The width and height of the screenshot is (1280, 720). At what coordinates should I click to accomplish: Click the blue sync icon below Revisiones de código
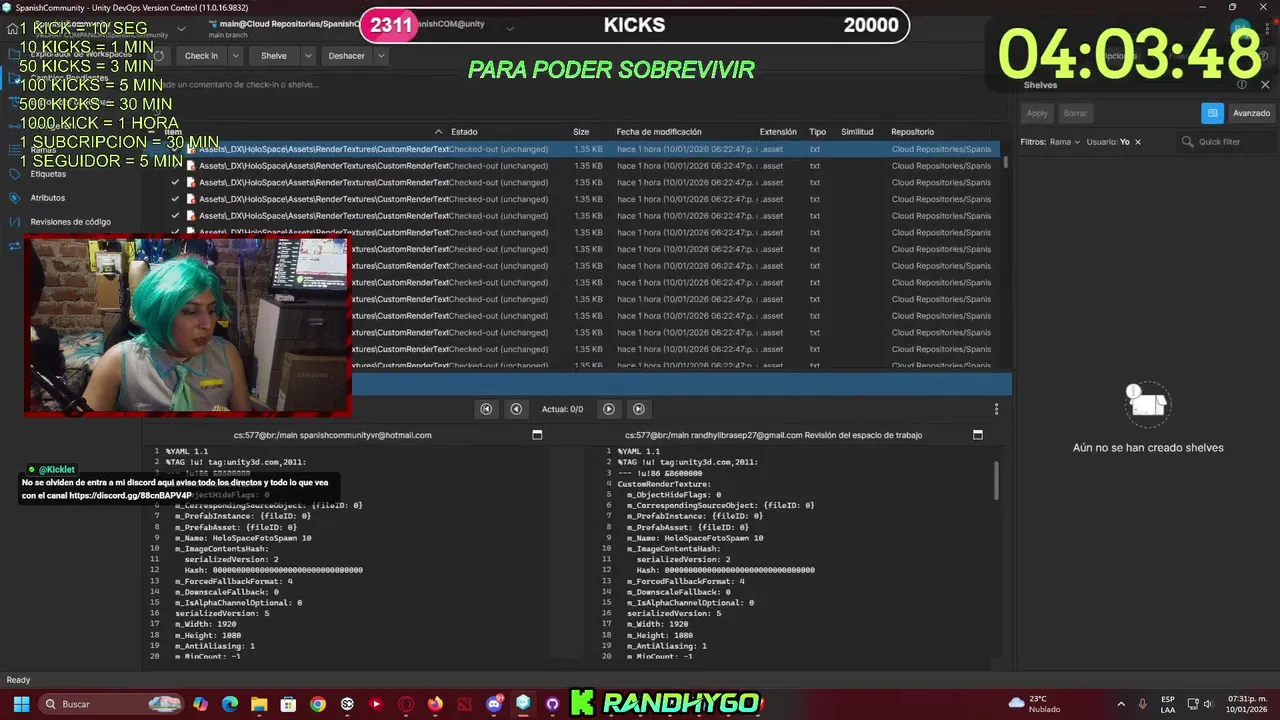pyautogui.click(x=15, y=245)
